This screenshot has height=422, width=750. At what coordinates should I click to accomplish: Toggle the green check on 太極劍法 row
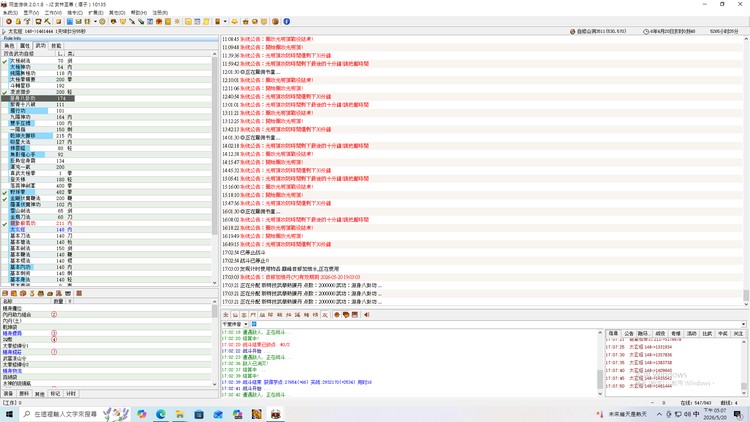coord(5,61)
